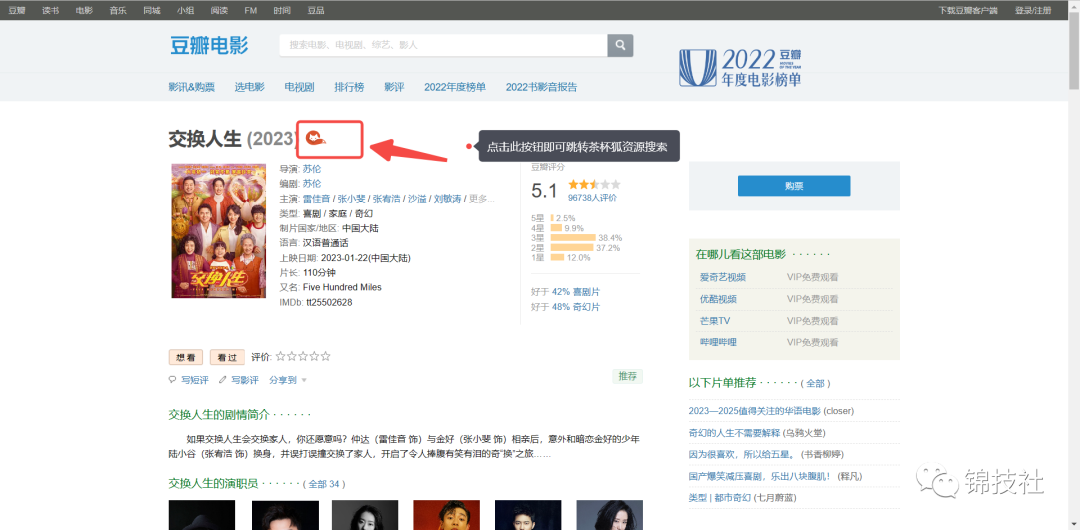This screenshot has width=1080, height=530.
Task: Open the 分享到 share dropdown
Action: 288,380
